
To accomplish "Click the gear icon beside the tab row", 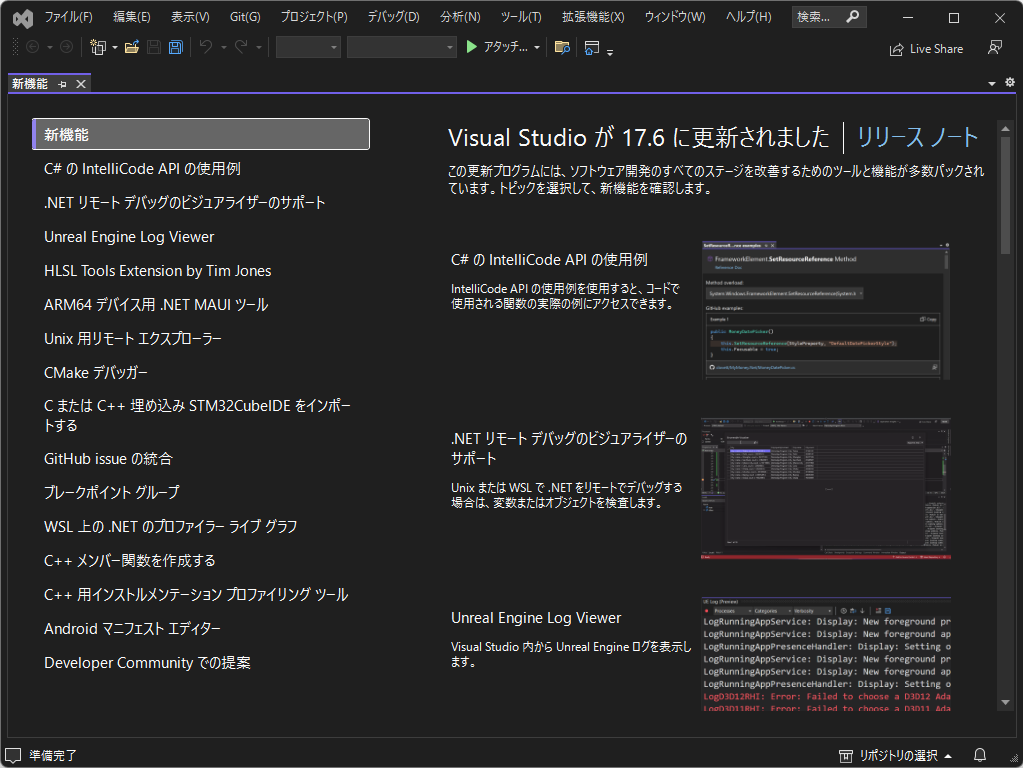I will pyautogui.click(x=1009, y=83).
